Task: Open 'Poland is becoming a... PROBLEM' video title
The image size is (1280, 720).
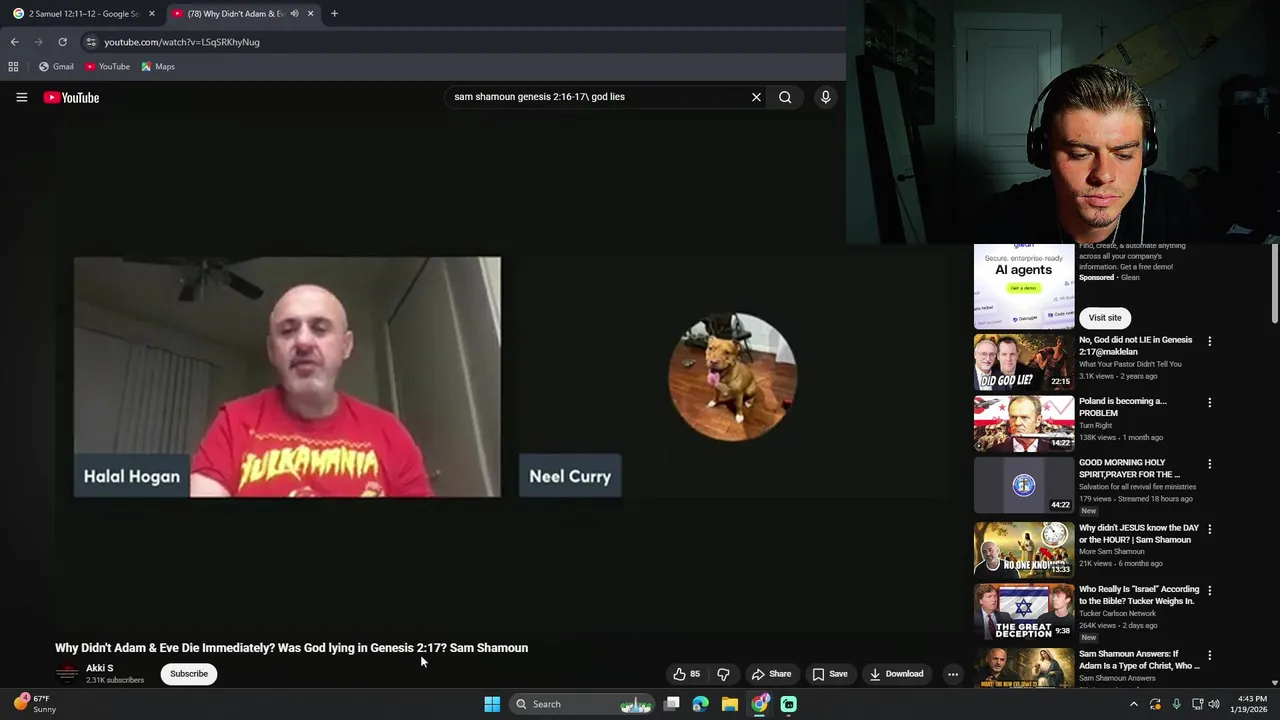Action: pos(1122,407)
